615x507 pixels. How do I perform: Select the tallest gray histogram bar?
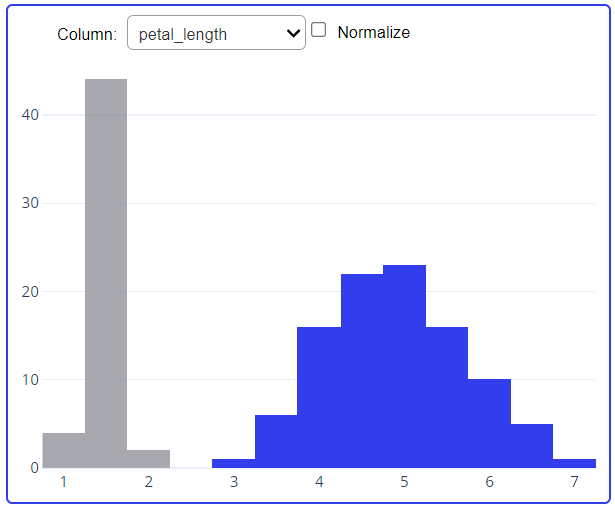106,273
